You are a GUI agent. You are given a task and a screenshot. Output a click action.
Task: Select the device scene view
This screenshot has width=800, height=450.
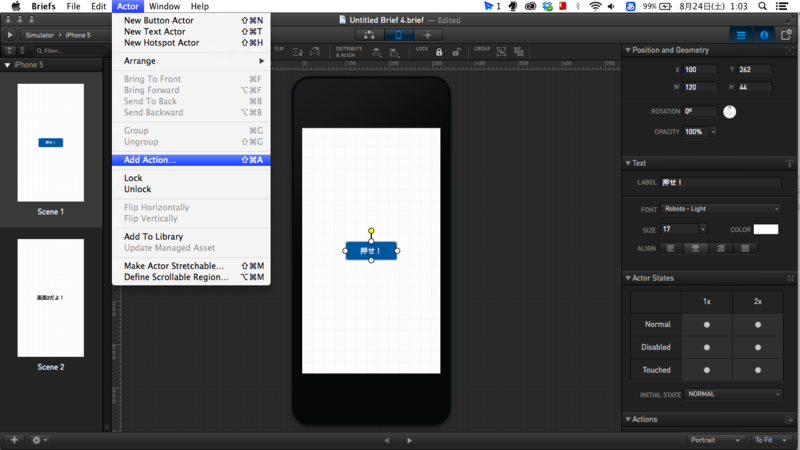coord(398,35)
